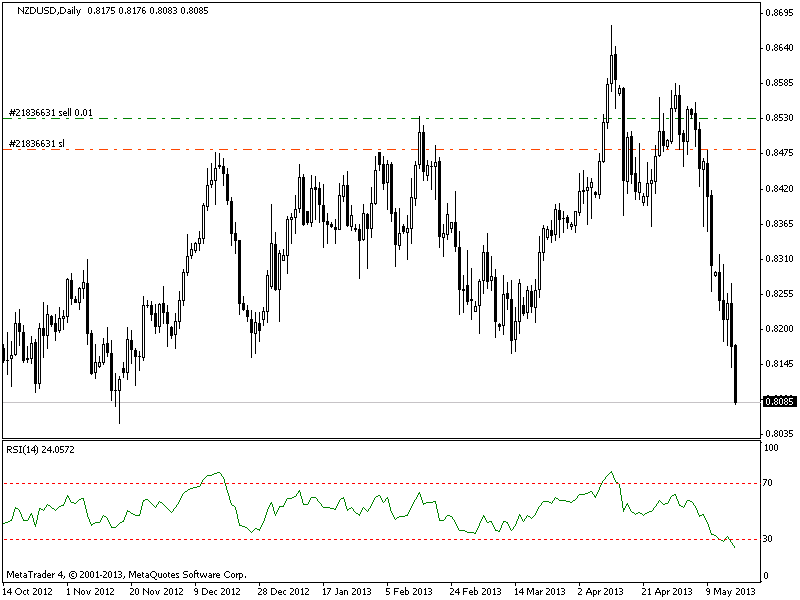Screen dimensions: 800x600
Task: Click the 20 Nov 2012 date label
Action: pyautogui.click(x=156, y=591)
